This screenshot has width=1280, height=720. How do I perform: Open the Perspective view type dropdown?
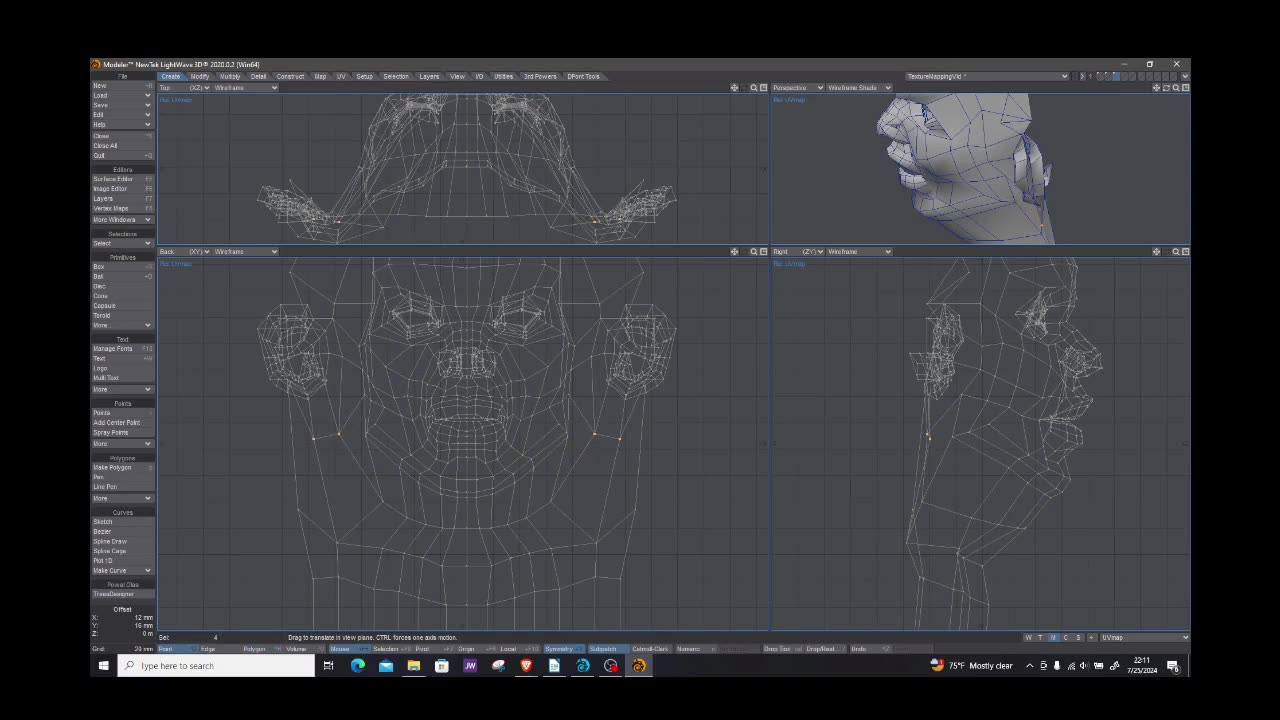coord(798,88)
